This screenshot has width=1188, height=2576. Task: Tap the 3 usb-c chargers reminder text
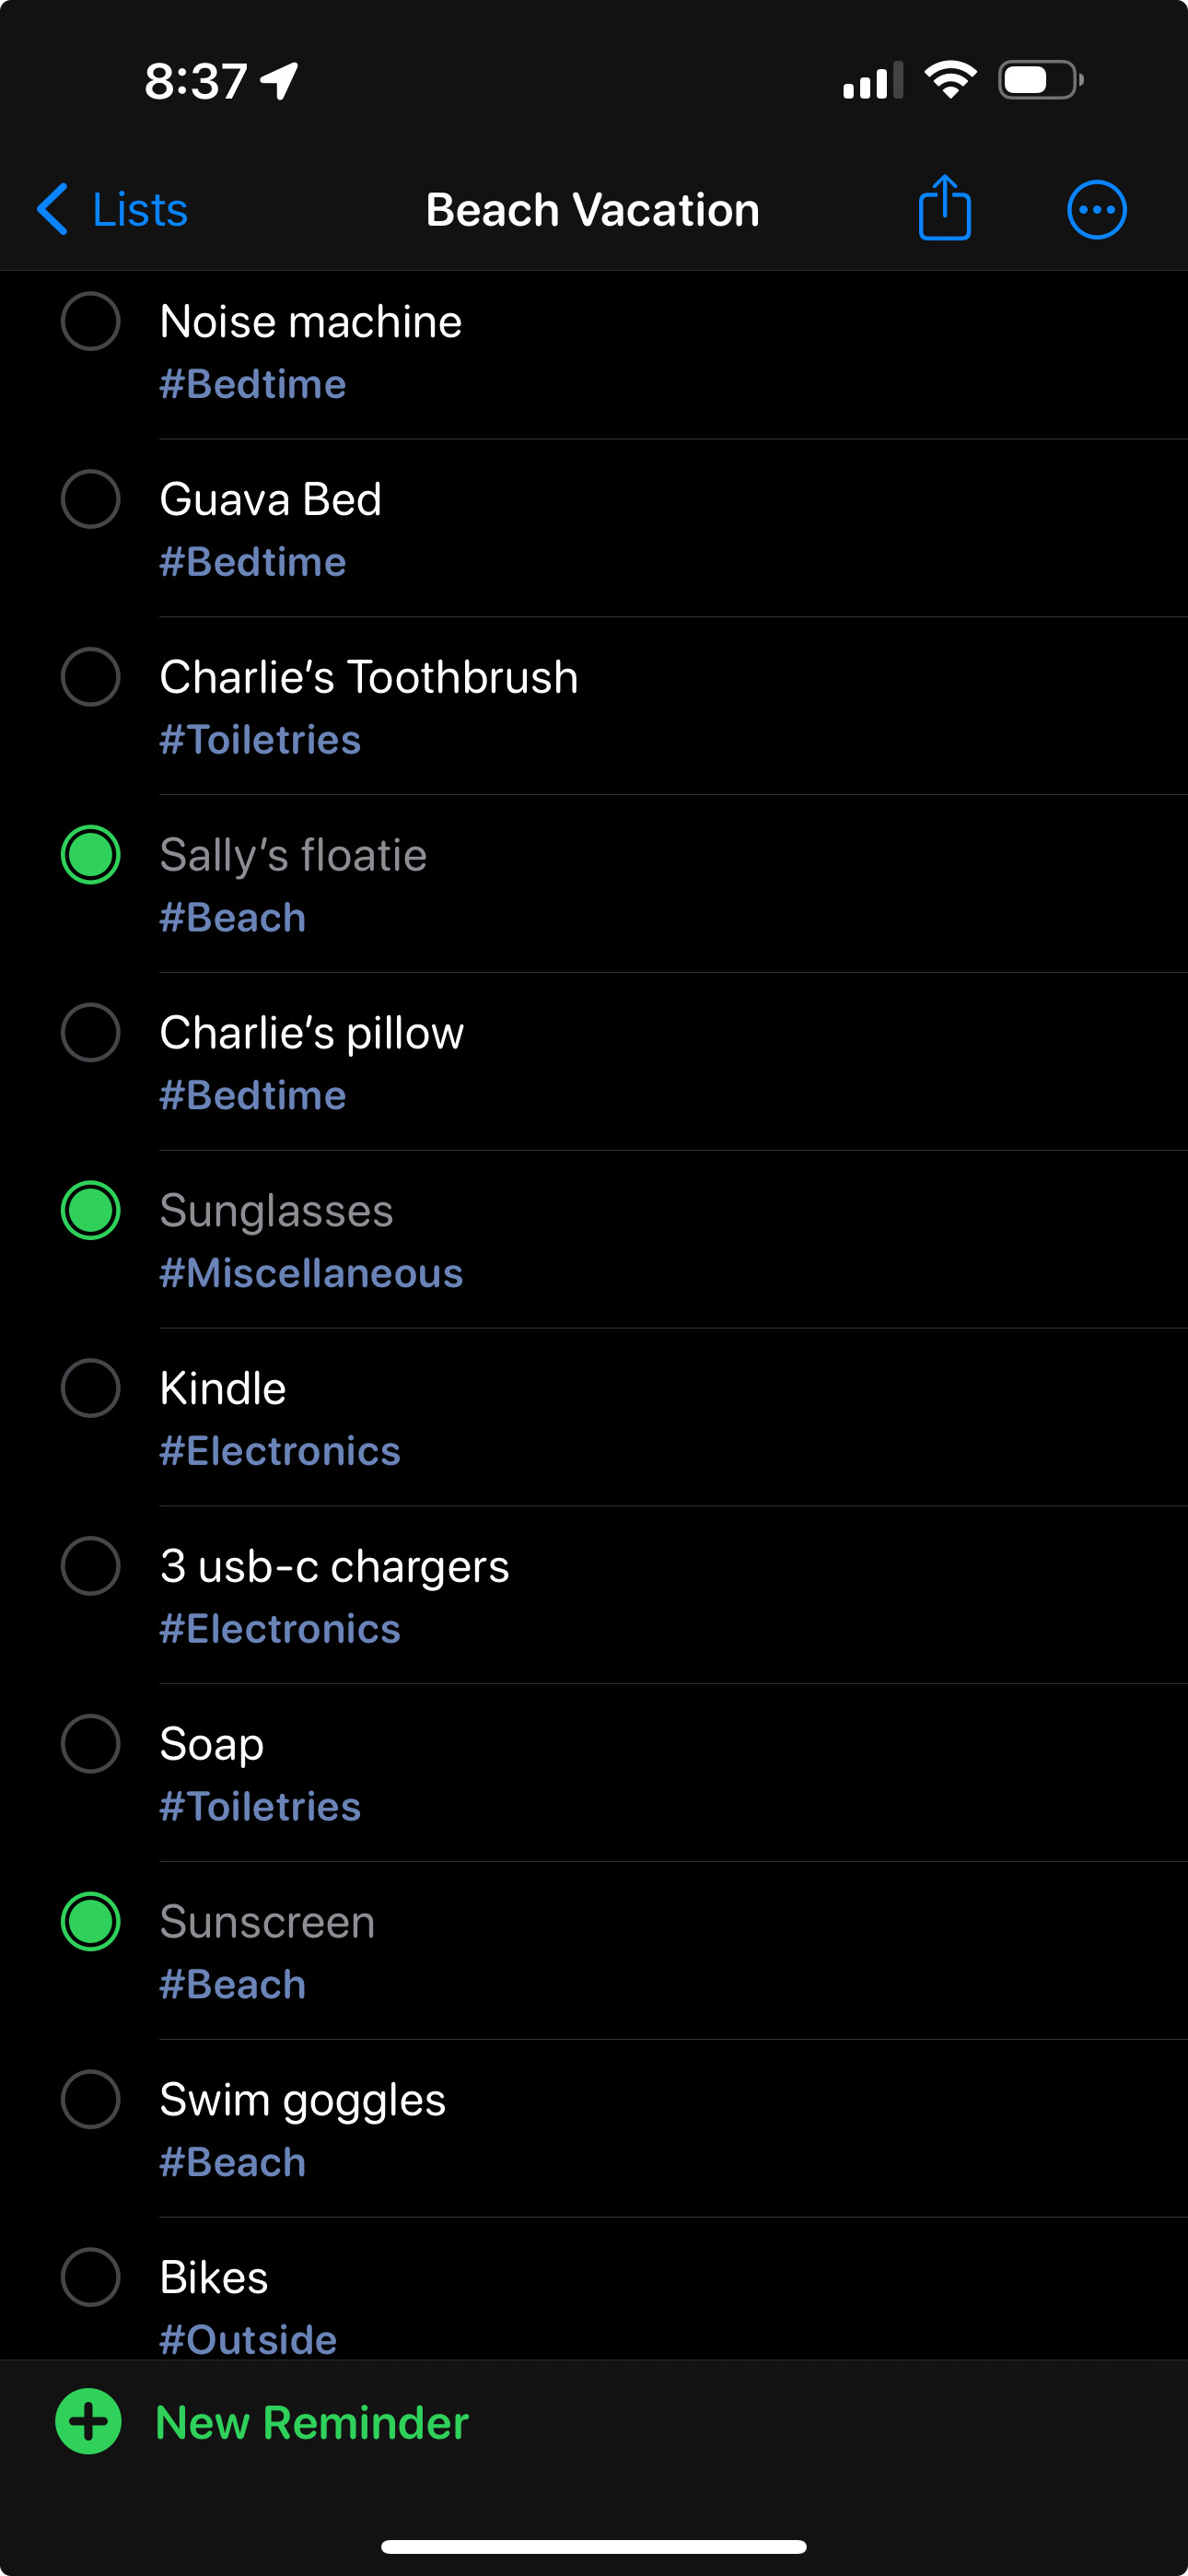[335, 1566]
